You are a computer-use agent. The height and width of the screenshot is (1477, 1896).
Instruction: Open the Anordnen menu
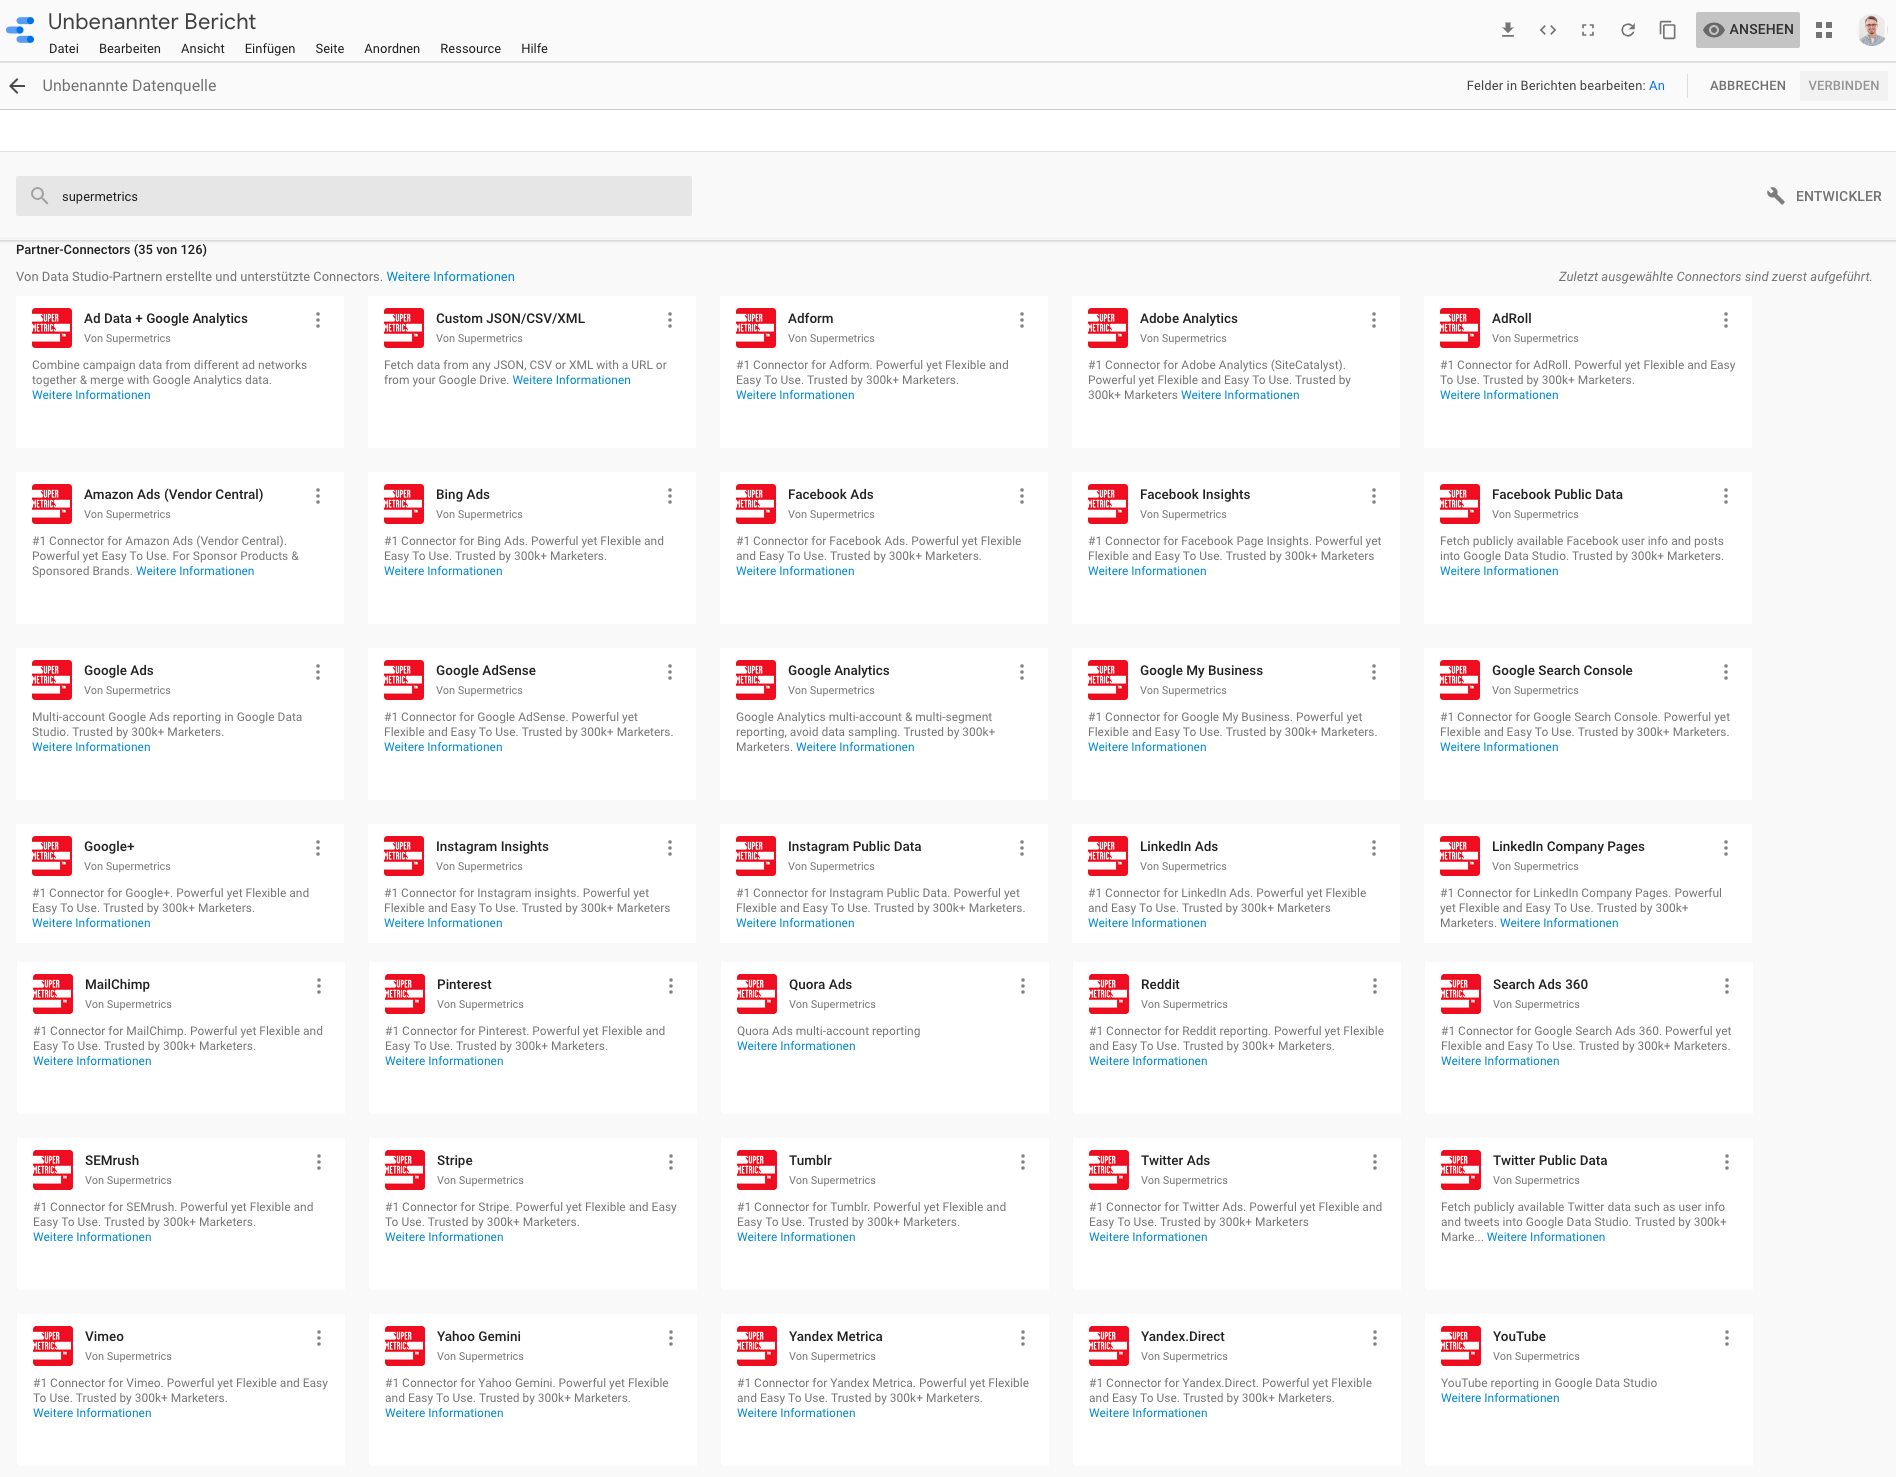392,49
